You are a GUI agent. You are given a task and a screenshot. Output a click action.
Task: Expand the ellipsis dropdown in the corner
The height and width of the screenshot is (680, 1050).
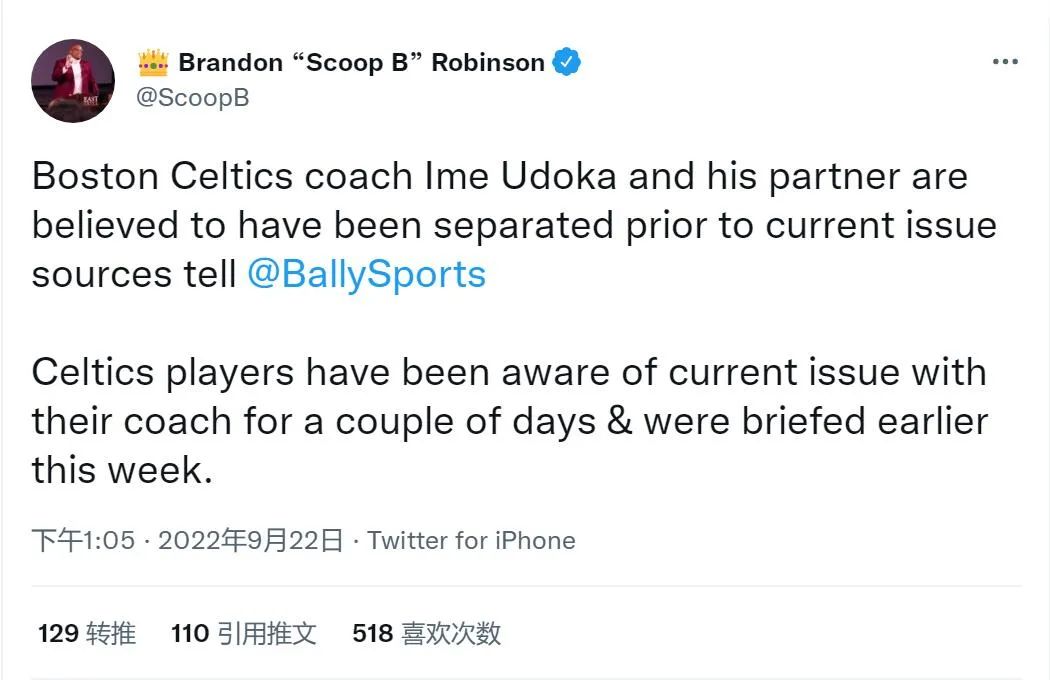(1007, 62)
